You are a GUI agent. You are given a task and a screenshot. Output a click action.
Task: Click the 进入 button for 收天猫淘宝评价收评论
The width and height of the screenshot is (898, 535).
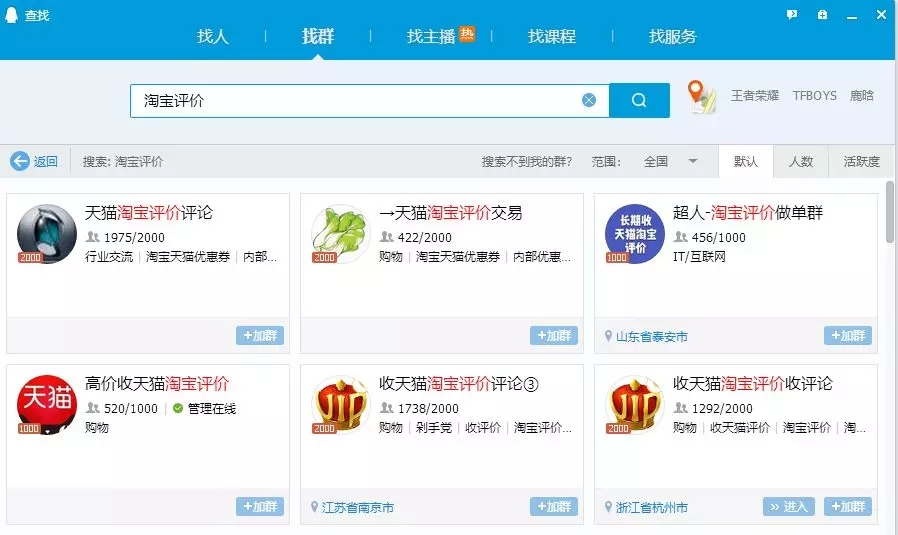click(789, 506)
